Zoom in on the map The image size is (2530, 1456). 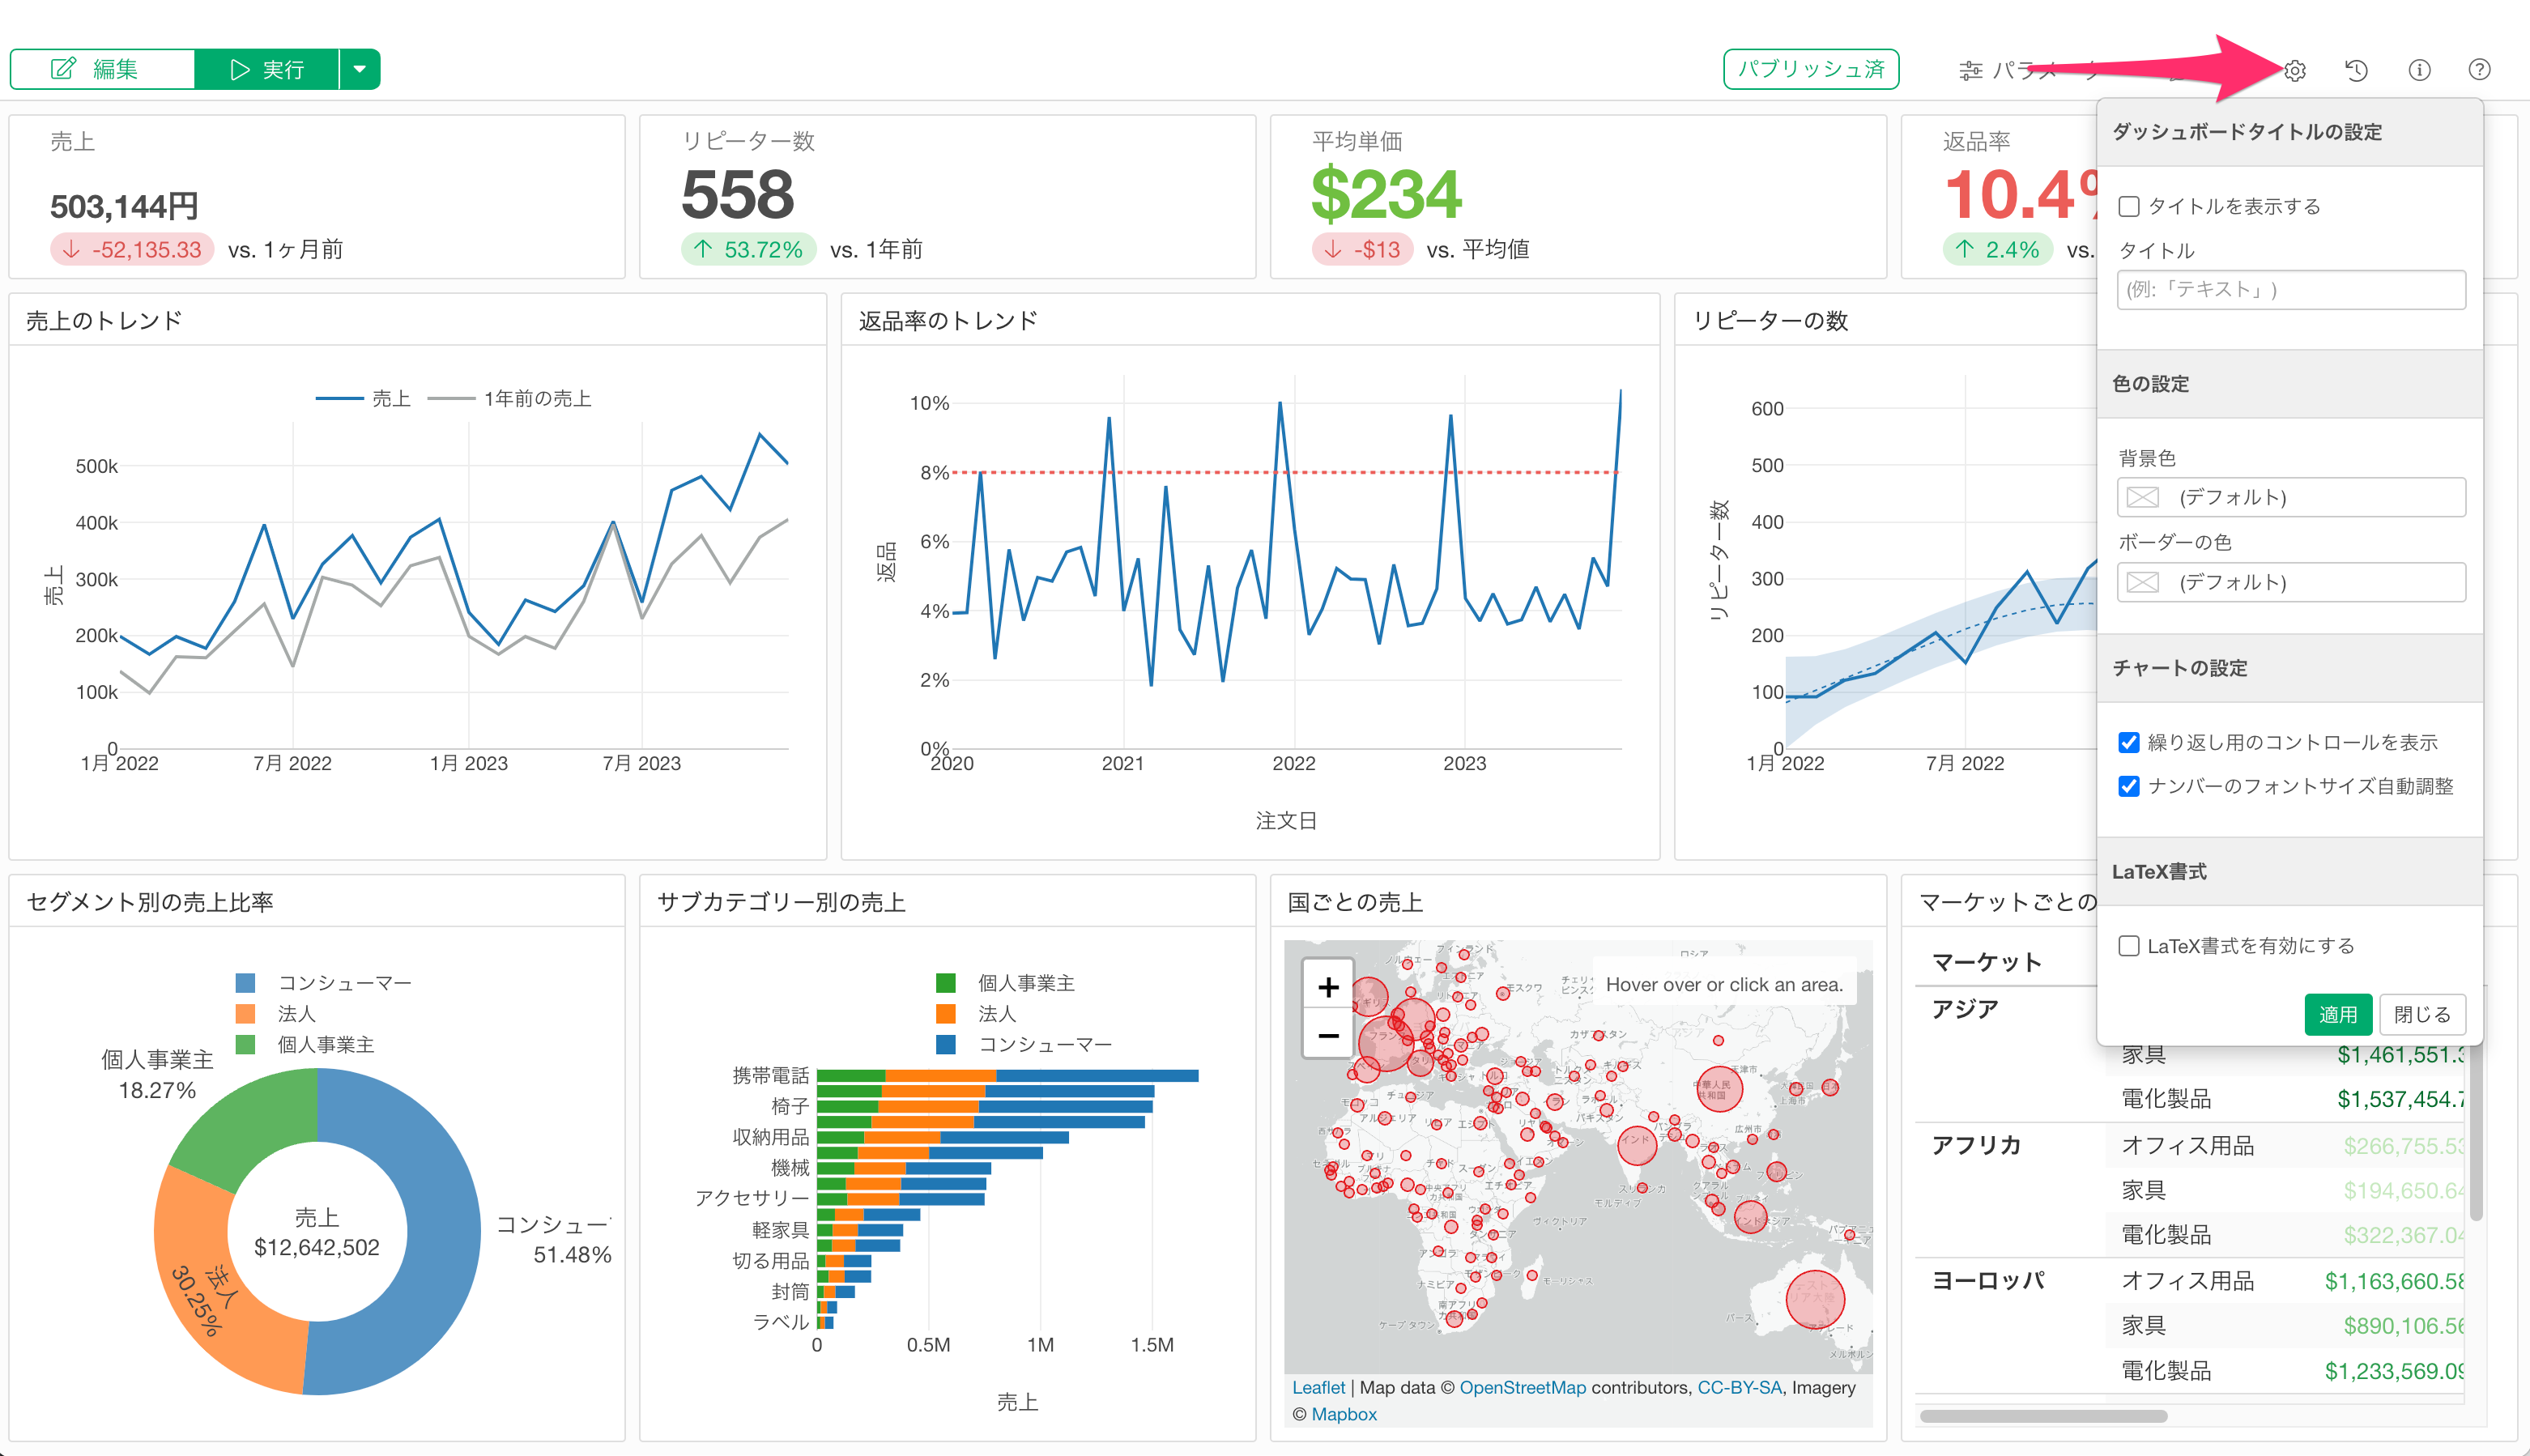[1328, 987]
